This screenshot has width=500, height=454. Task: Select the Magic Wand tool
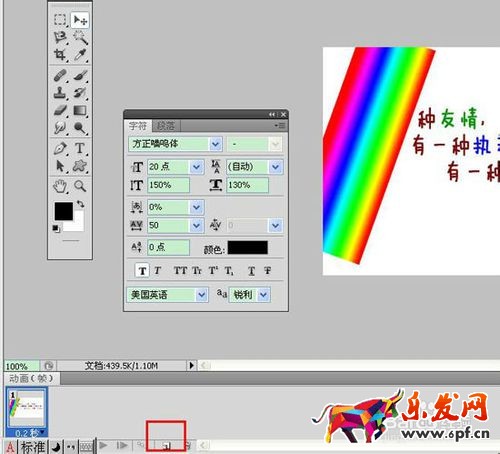click(x=80, y=37)
